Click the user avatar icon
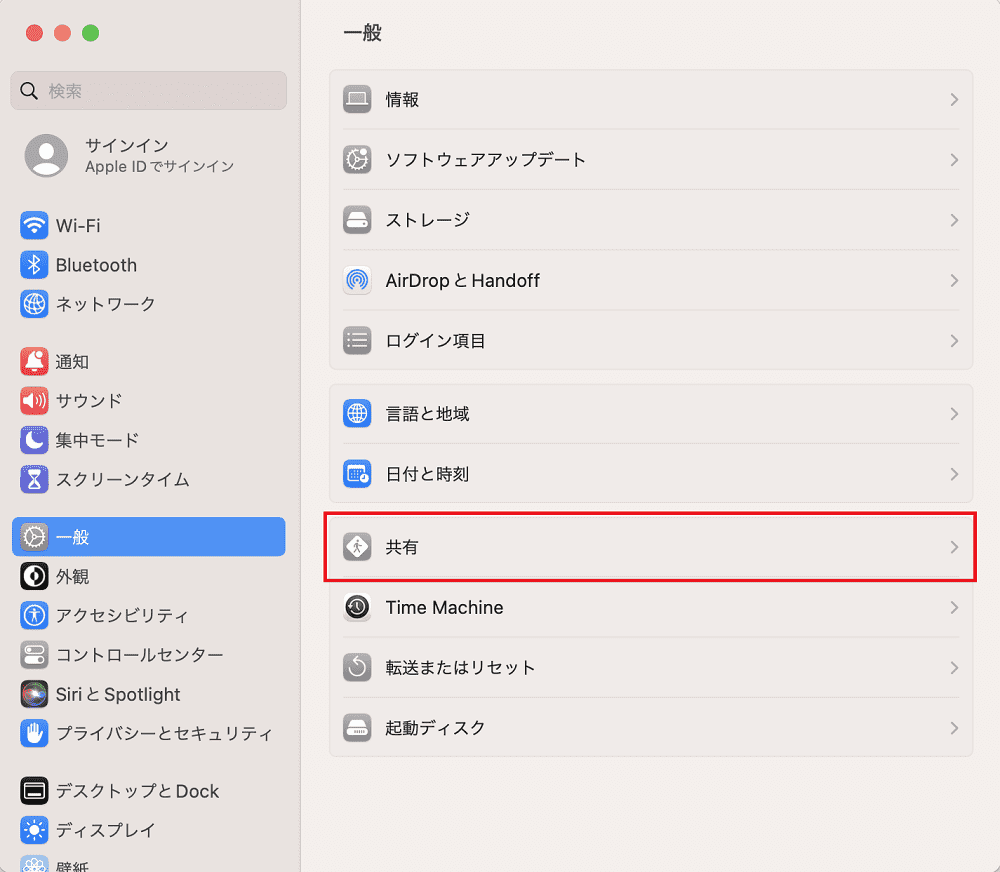1000x872 pixels. click(x=47, y=155)
